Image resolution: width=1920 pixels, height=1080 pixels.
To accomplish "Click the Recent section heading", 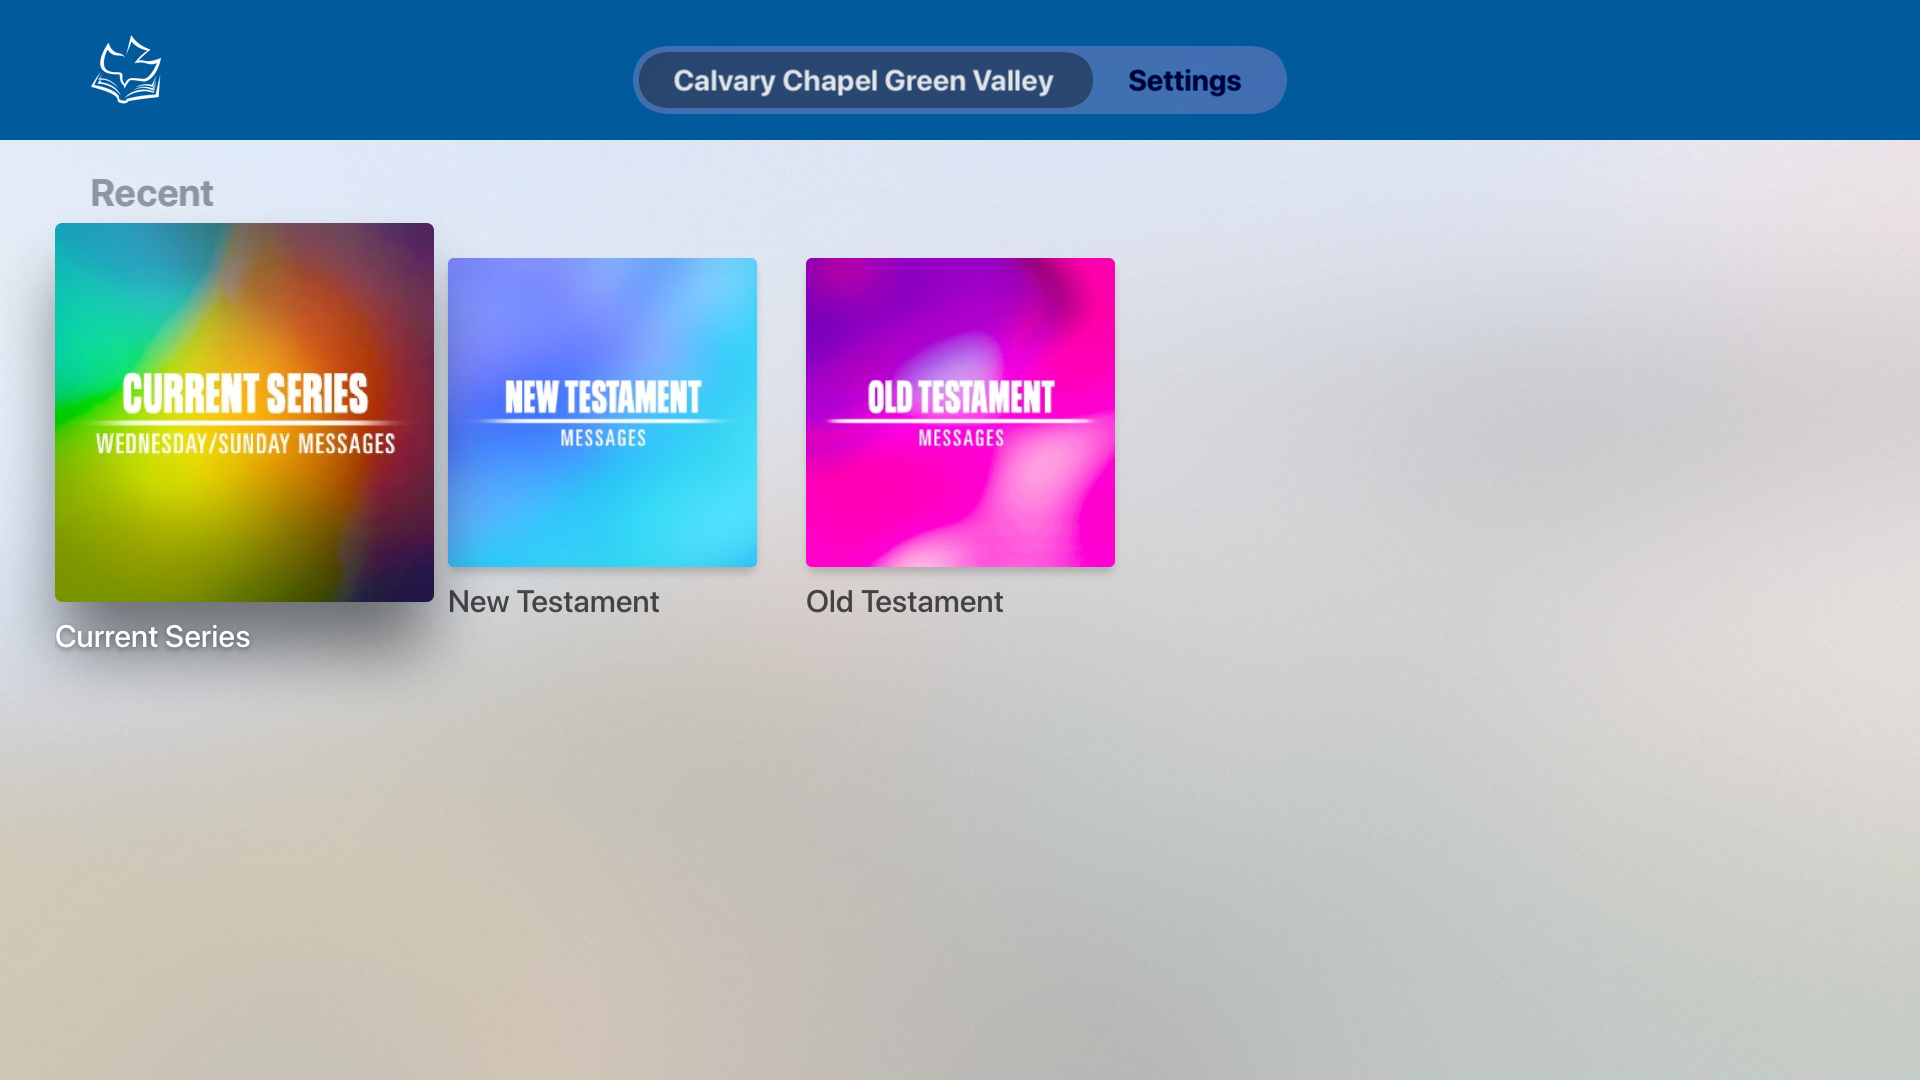I will [x=152, y=193].
